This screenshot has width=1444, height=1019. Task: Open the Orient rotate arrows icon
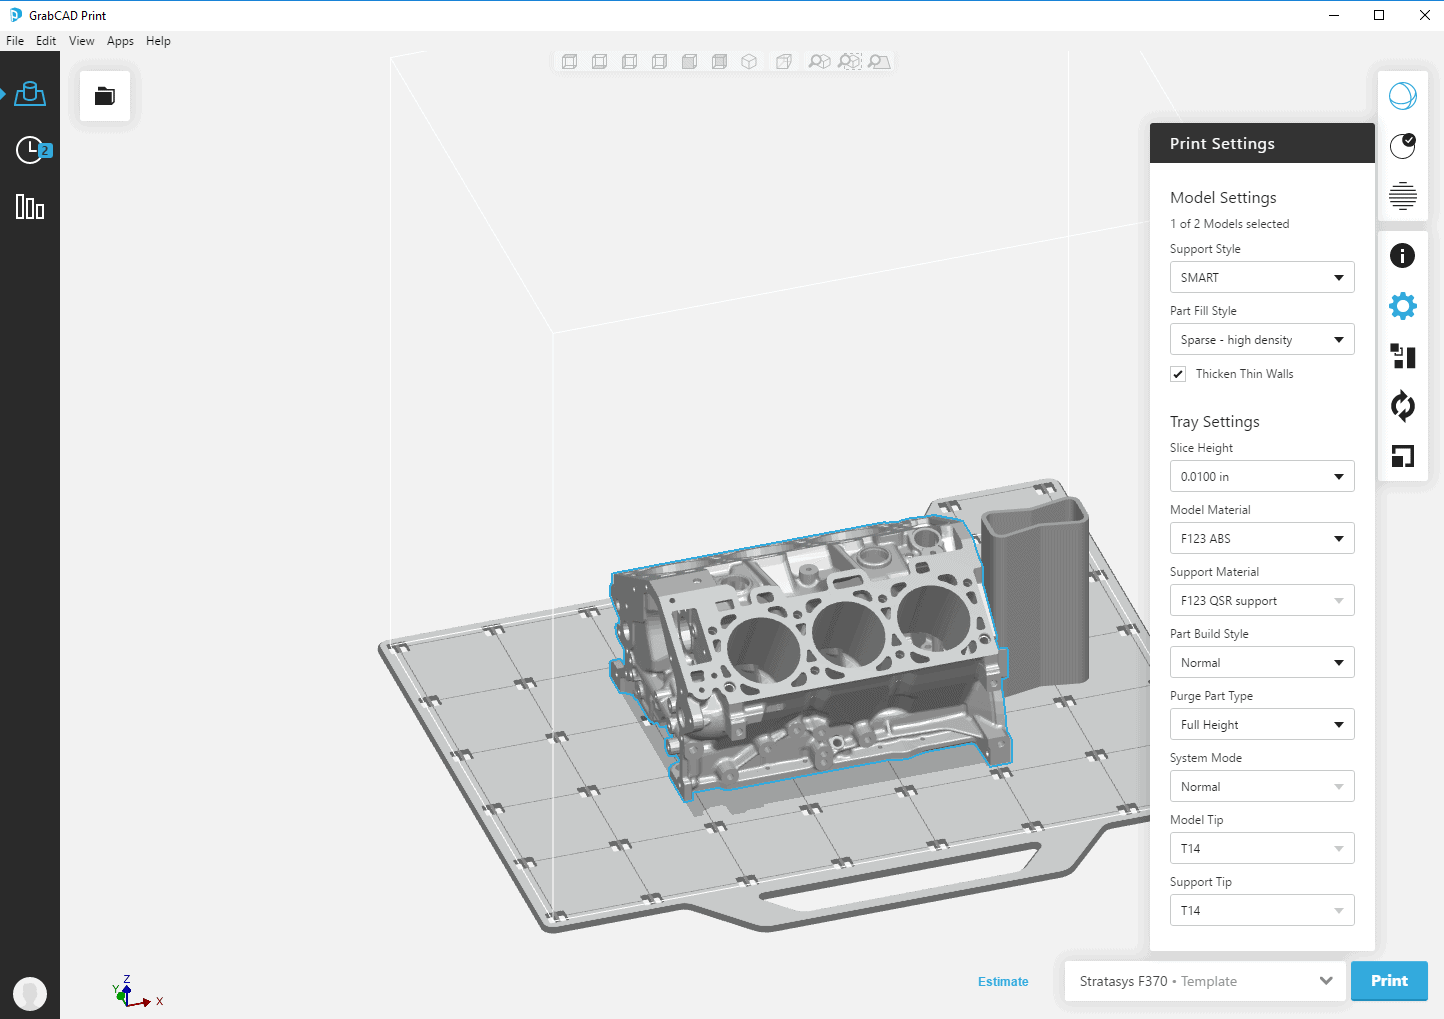click(1403, 406)
